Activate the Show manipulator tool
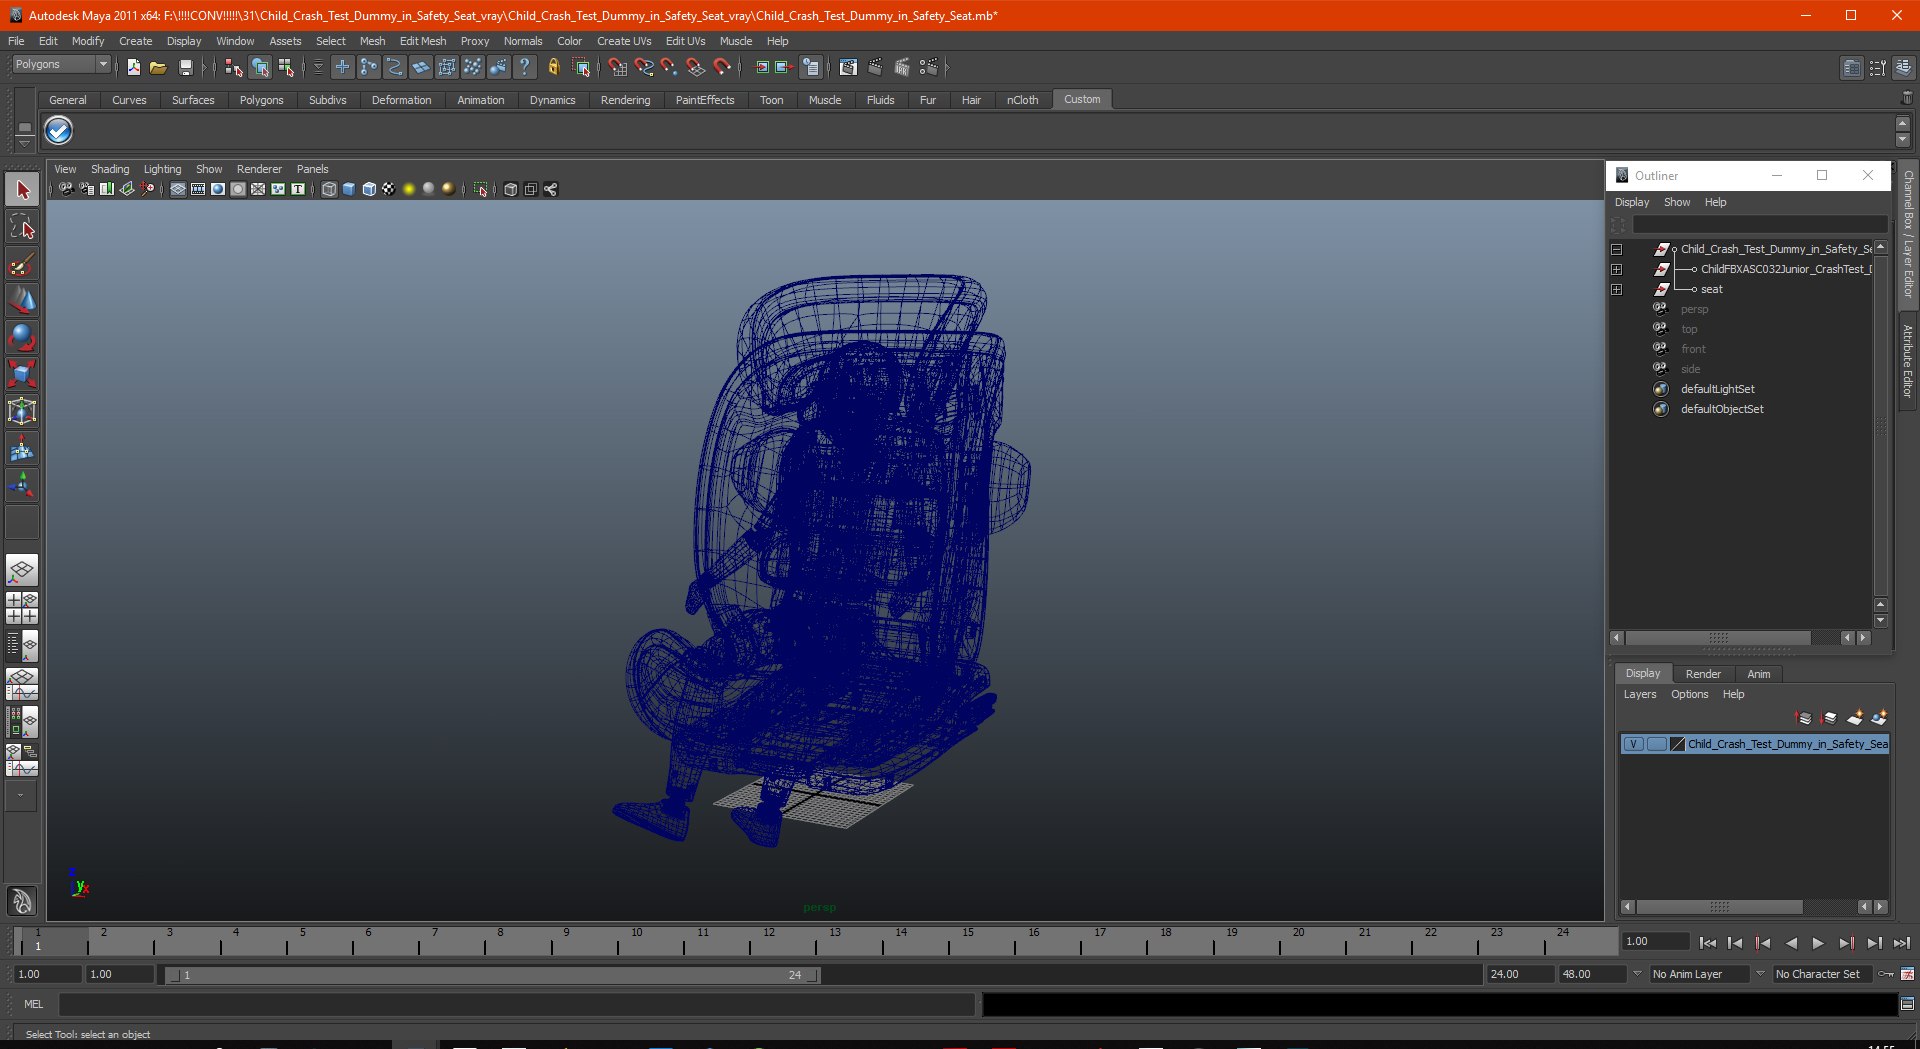1920x1049 pixels. pyautogui.click(x=22, y=486)
